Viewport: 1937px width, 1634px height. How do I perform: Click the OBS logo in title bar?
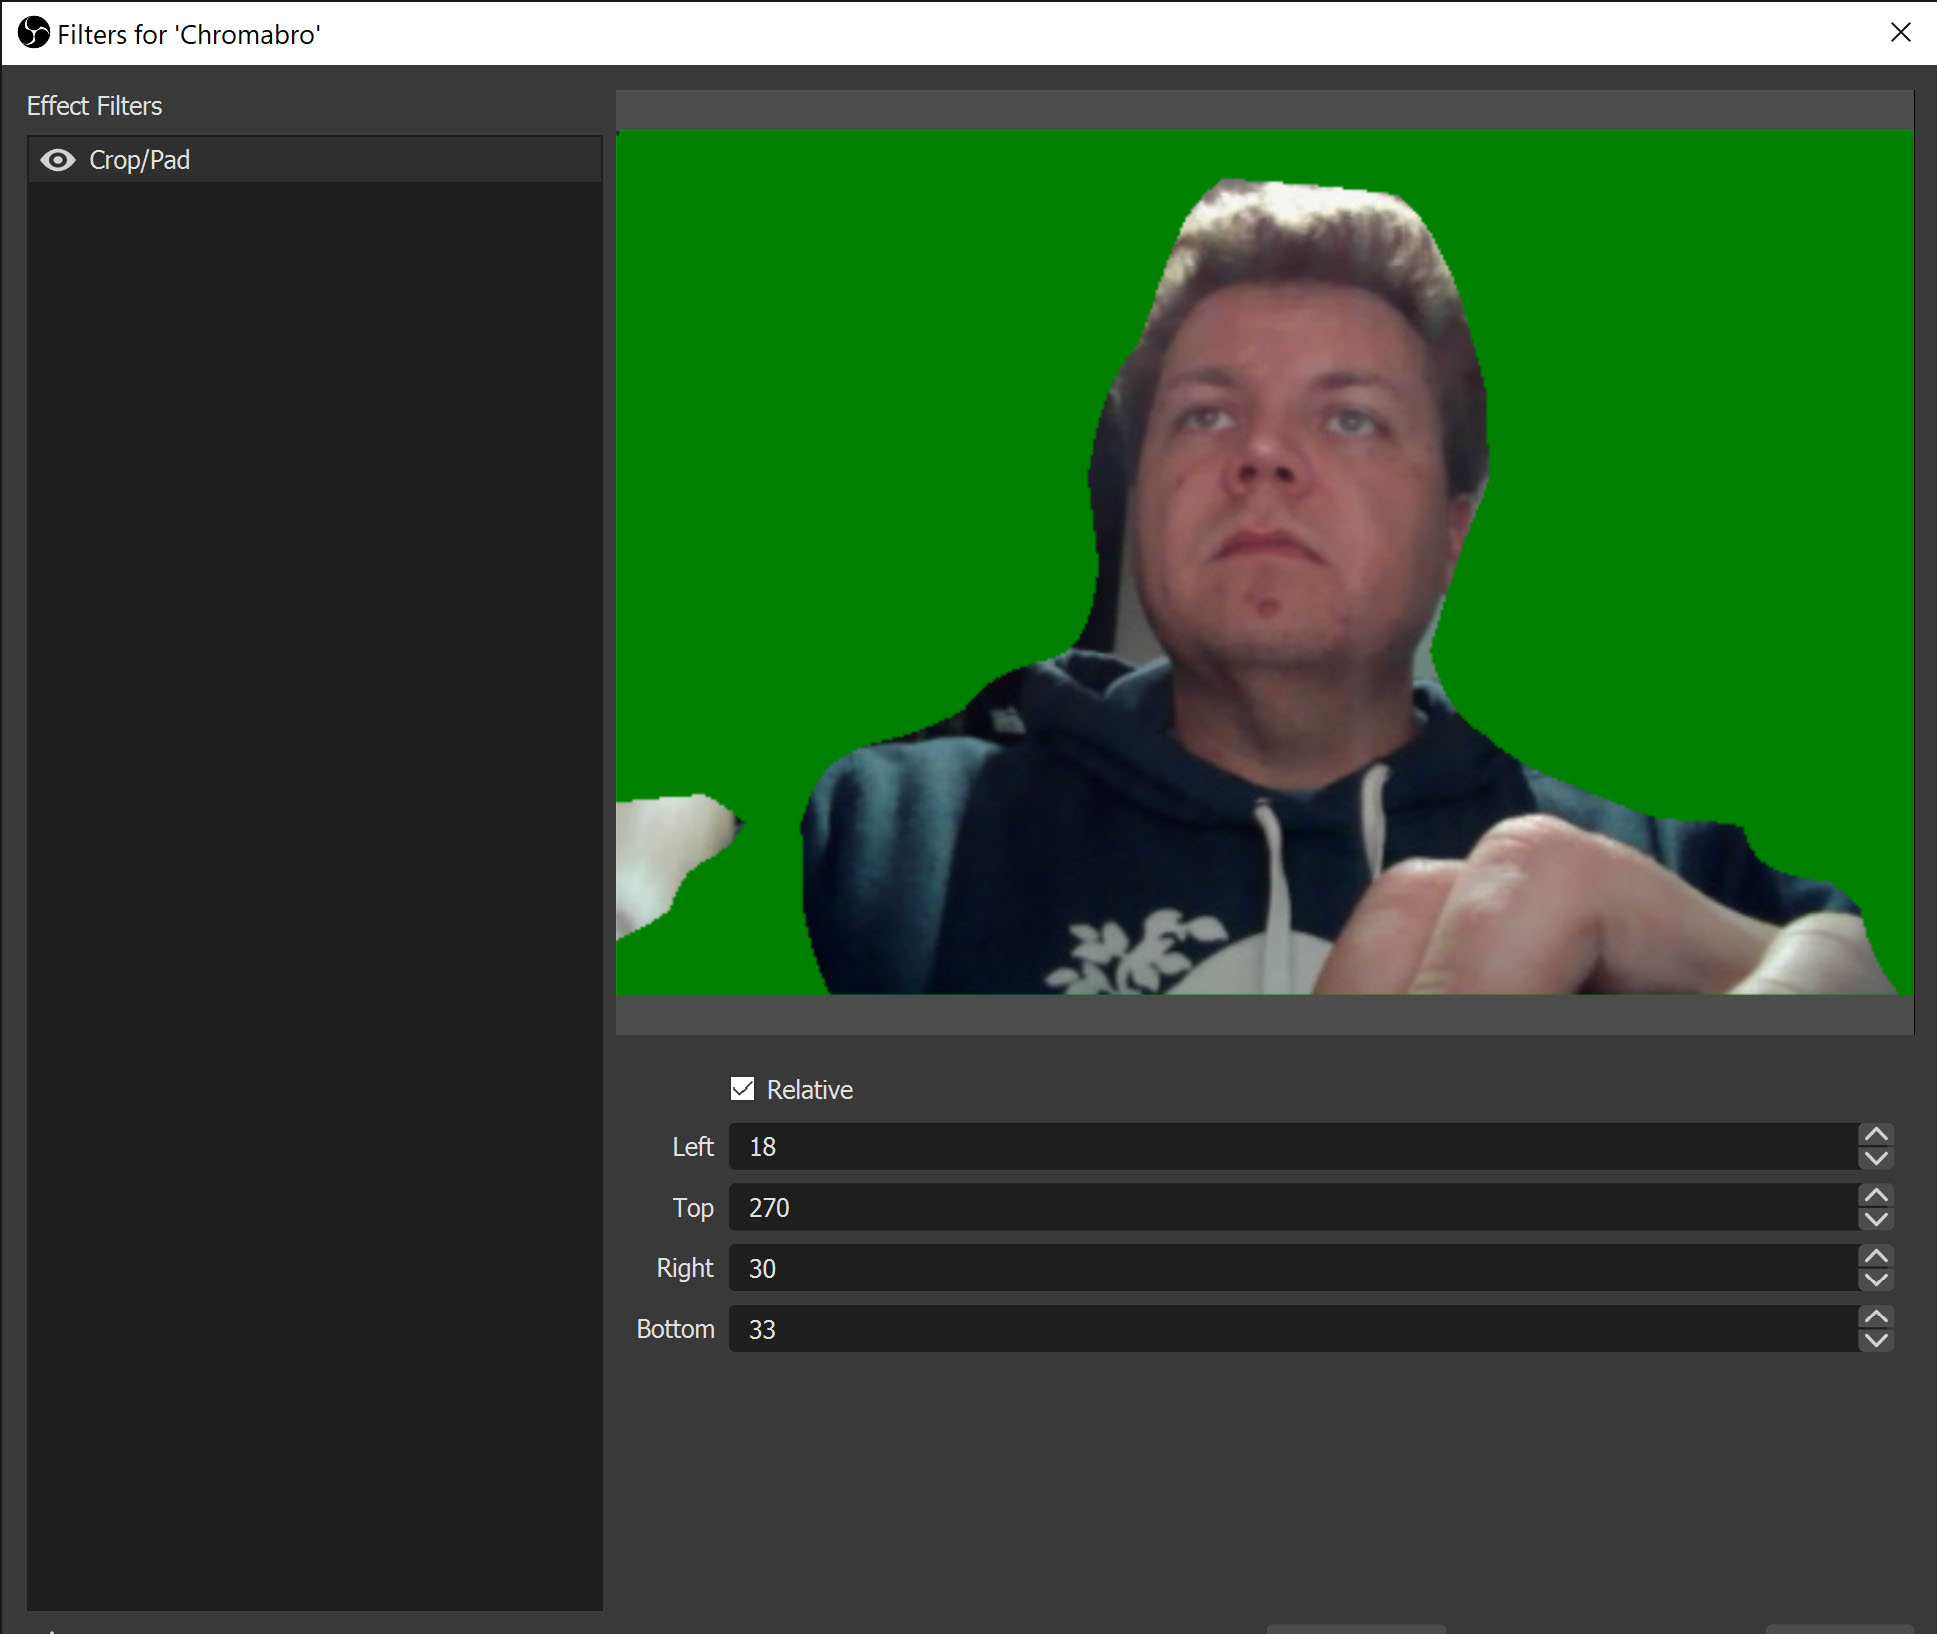(x=33, y=33)
